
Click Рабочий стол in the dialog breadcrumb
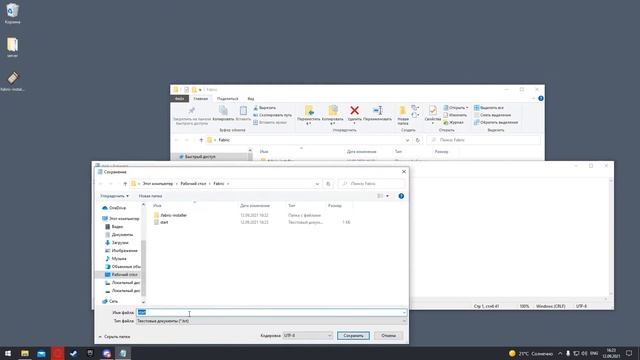tap(193, 184)
